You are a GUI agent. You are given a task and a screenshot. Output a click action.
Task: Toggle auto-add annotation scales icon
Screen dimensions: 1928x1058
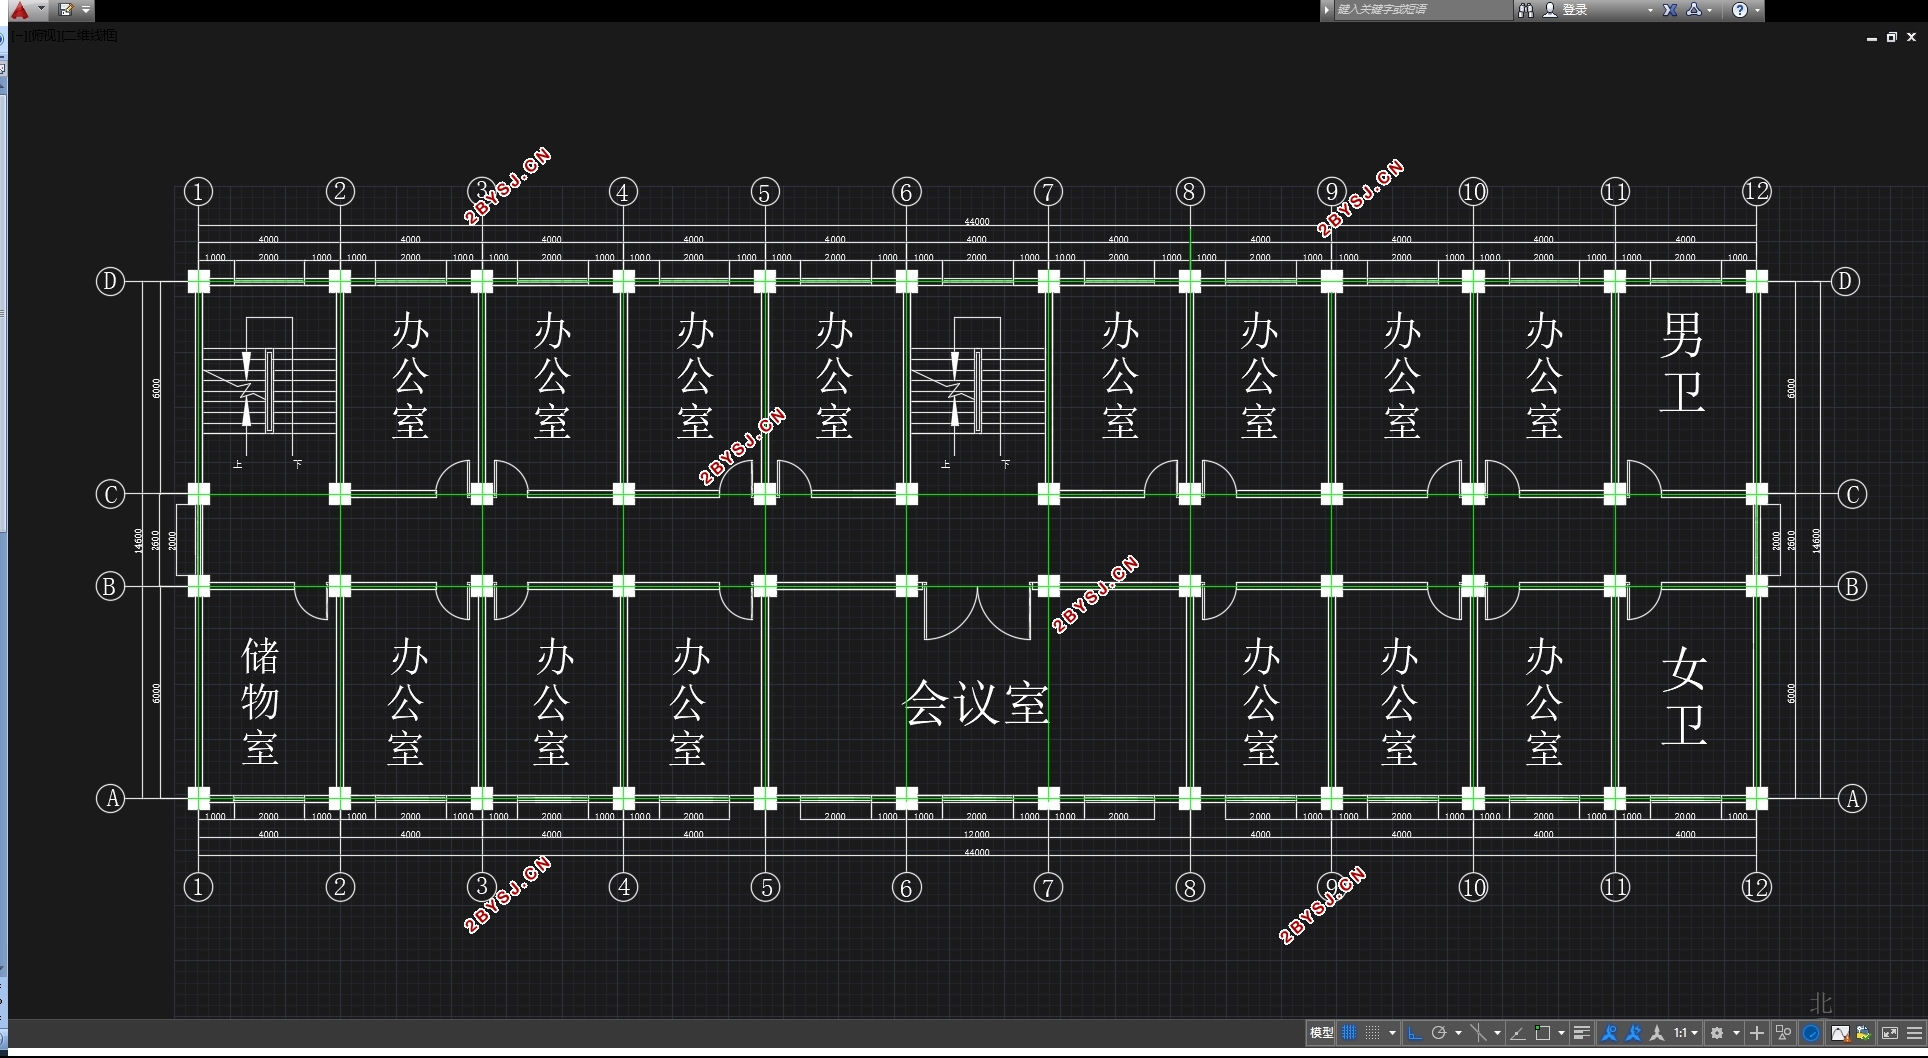[1633, 1033]
